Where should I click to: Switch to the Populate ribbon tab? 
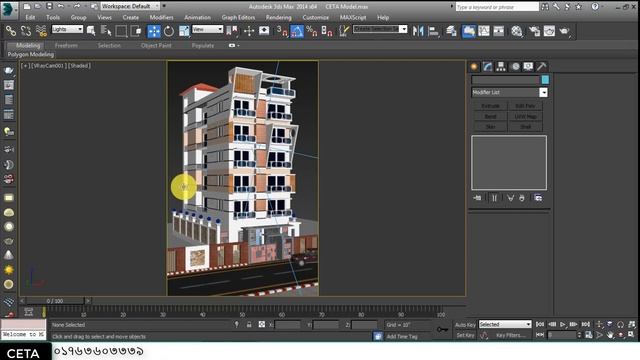203,46
